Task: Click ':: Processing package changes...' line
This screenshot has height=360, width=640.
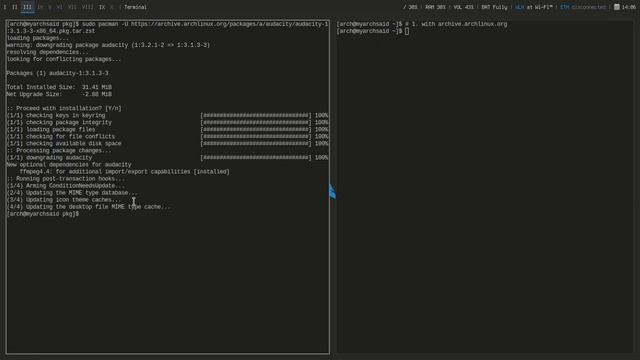Action: pyautogui.click(x=59, y=151)
